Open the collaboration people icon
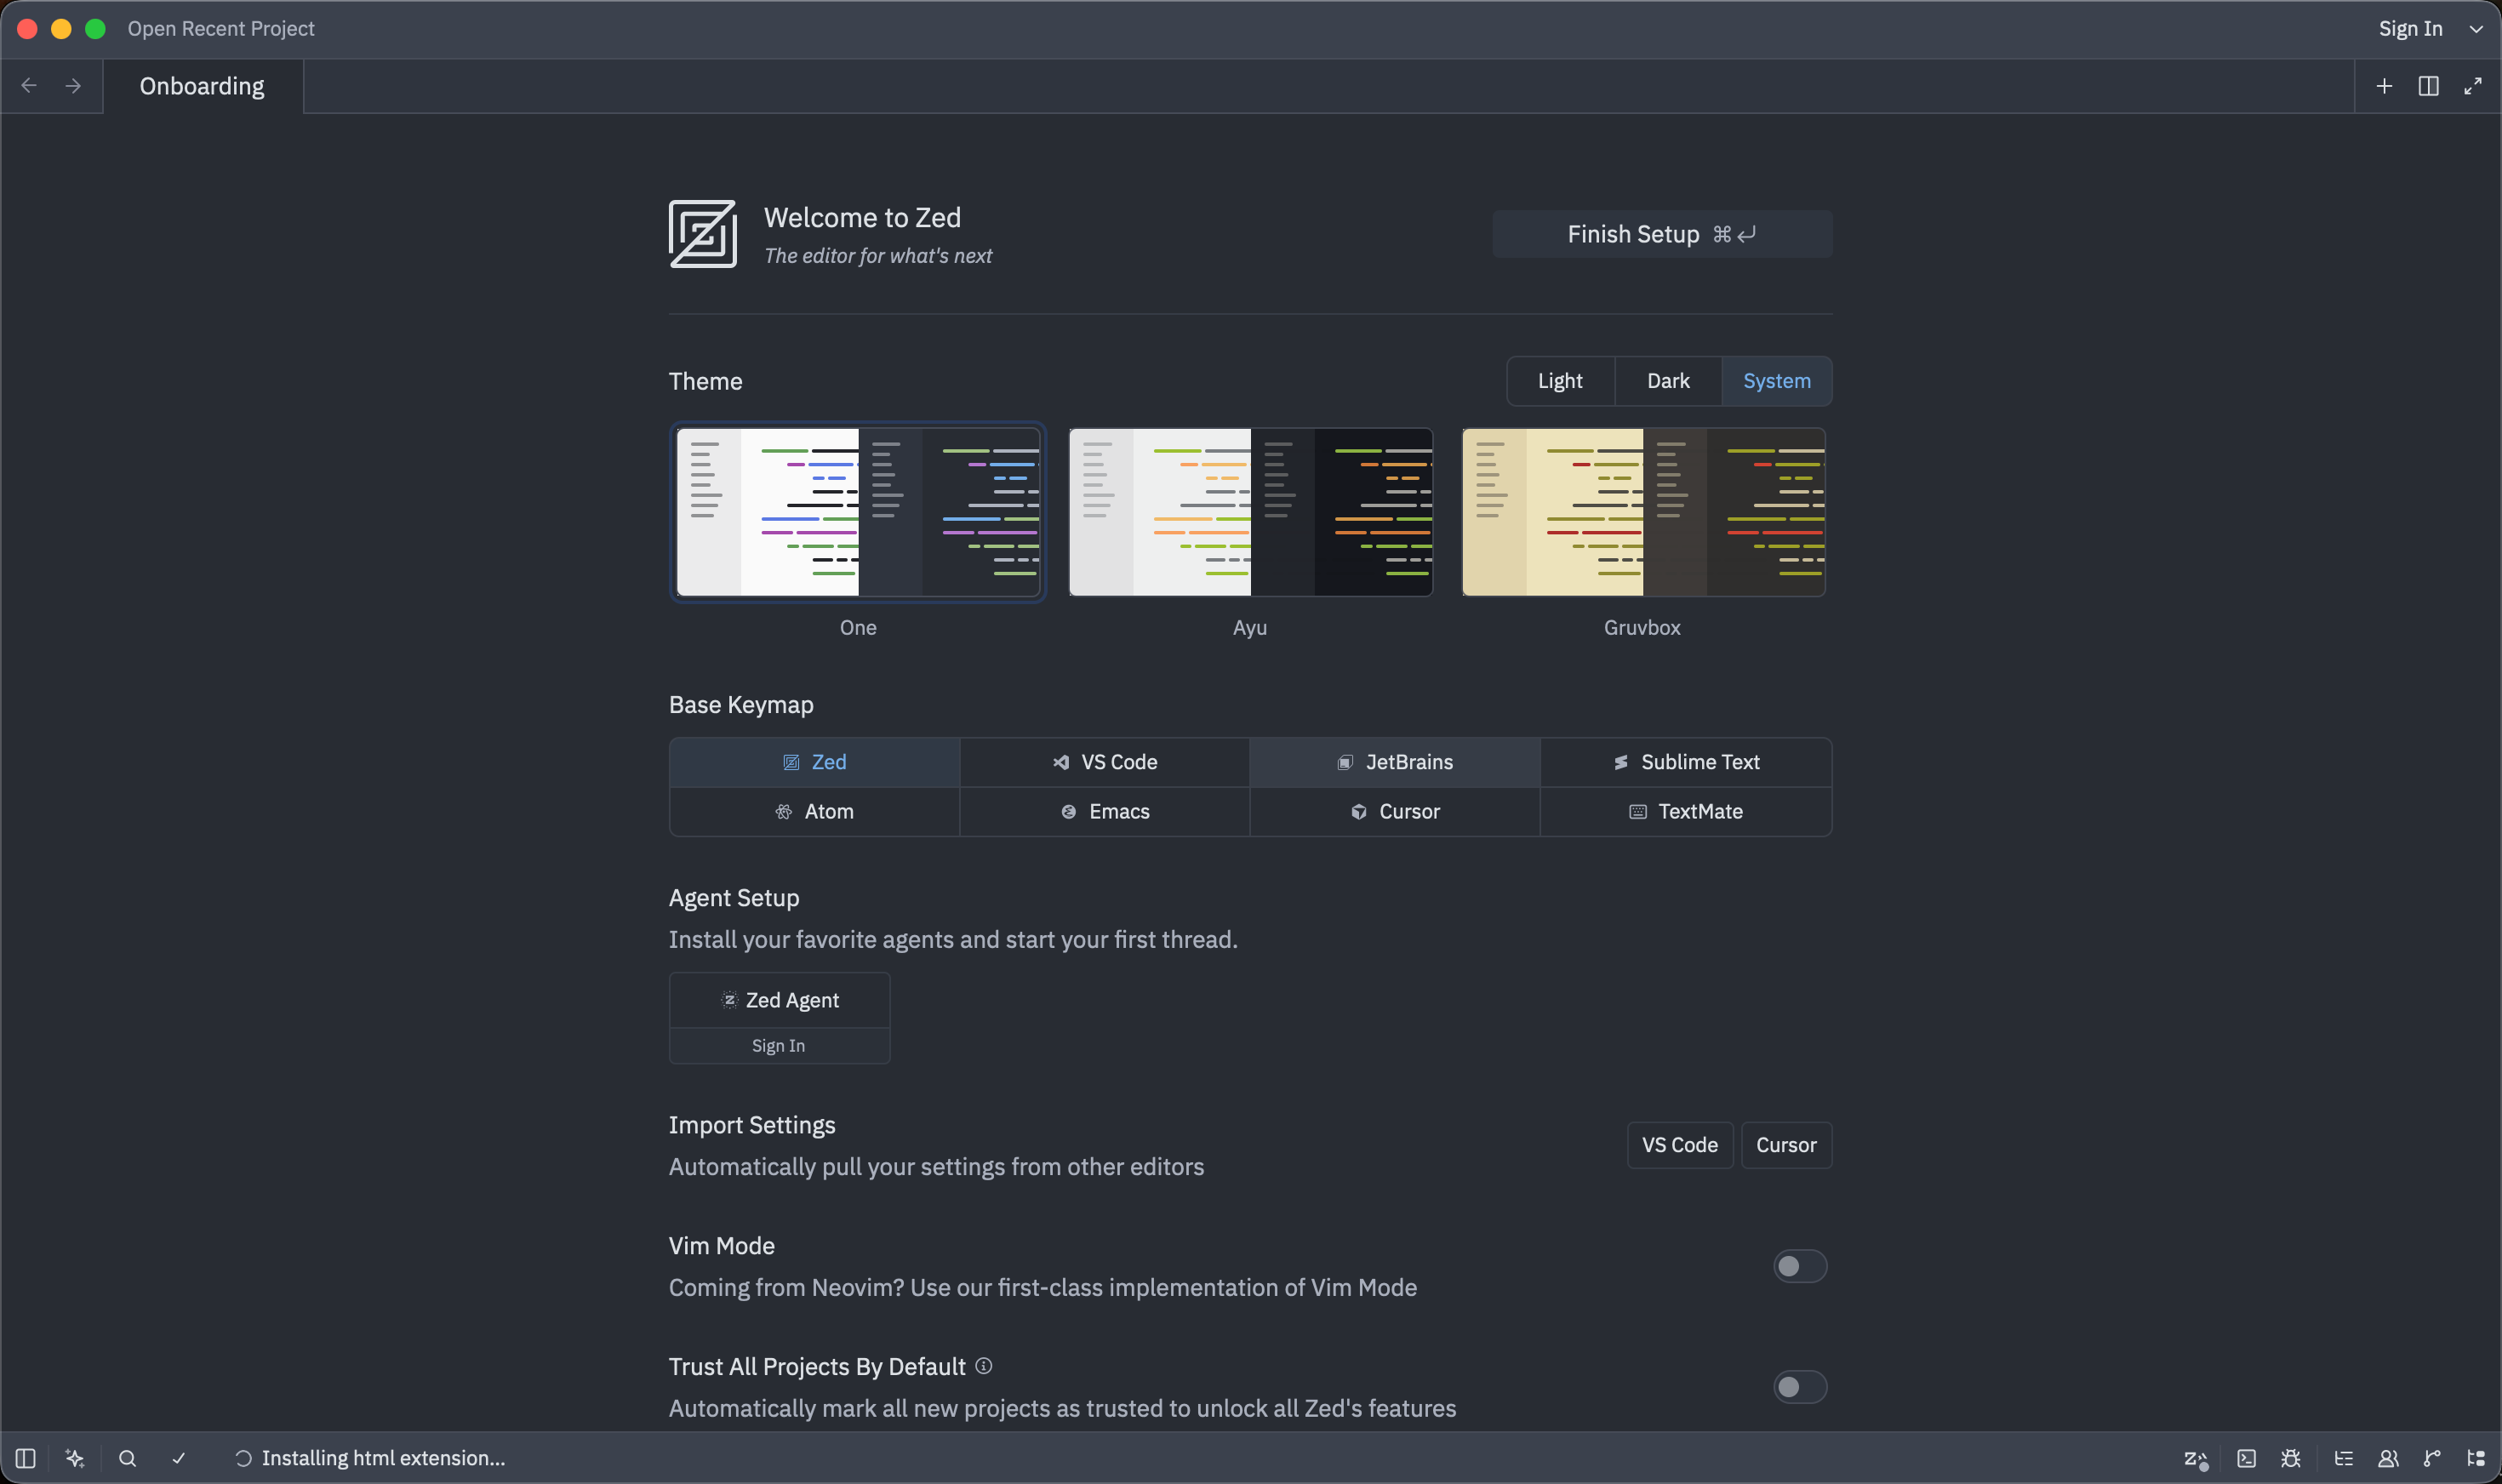 coord(2388,1458)
